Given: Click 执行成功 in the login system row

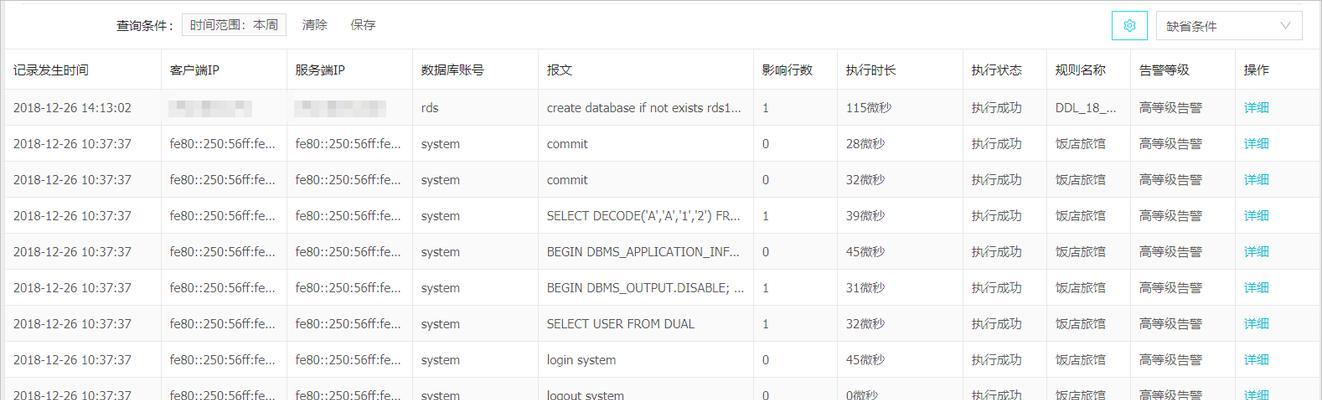Looking at the screenshot, I should (x=997, y=360).
